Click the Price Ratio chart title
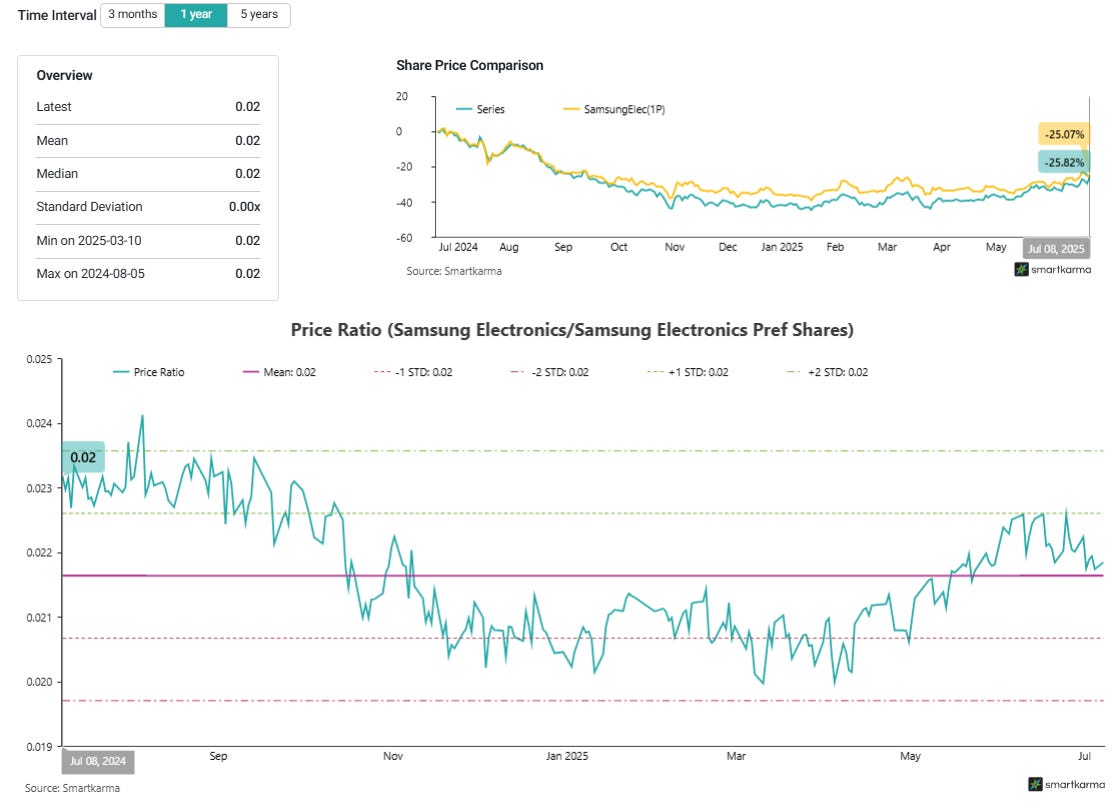This screenshot has height=810, width=1118. point(572,329)
